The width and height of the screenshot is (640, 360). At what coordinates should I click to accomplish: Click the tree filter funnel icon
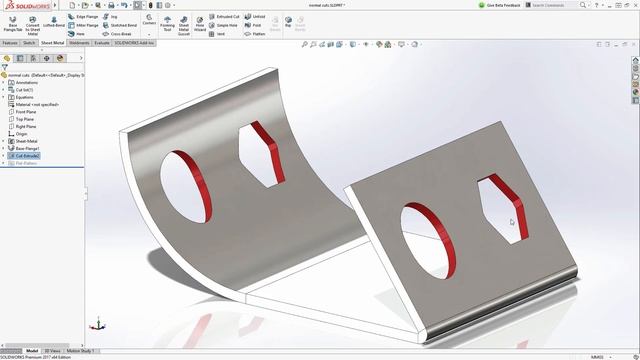pyautogui.click(x=4, y=67)
